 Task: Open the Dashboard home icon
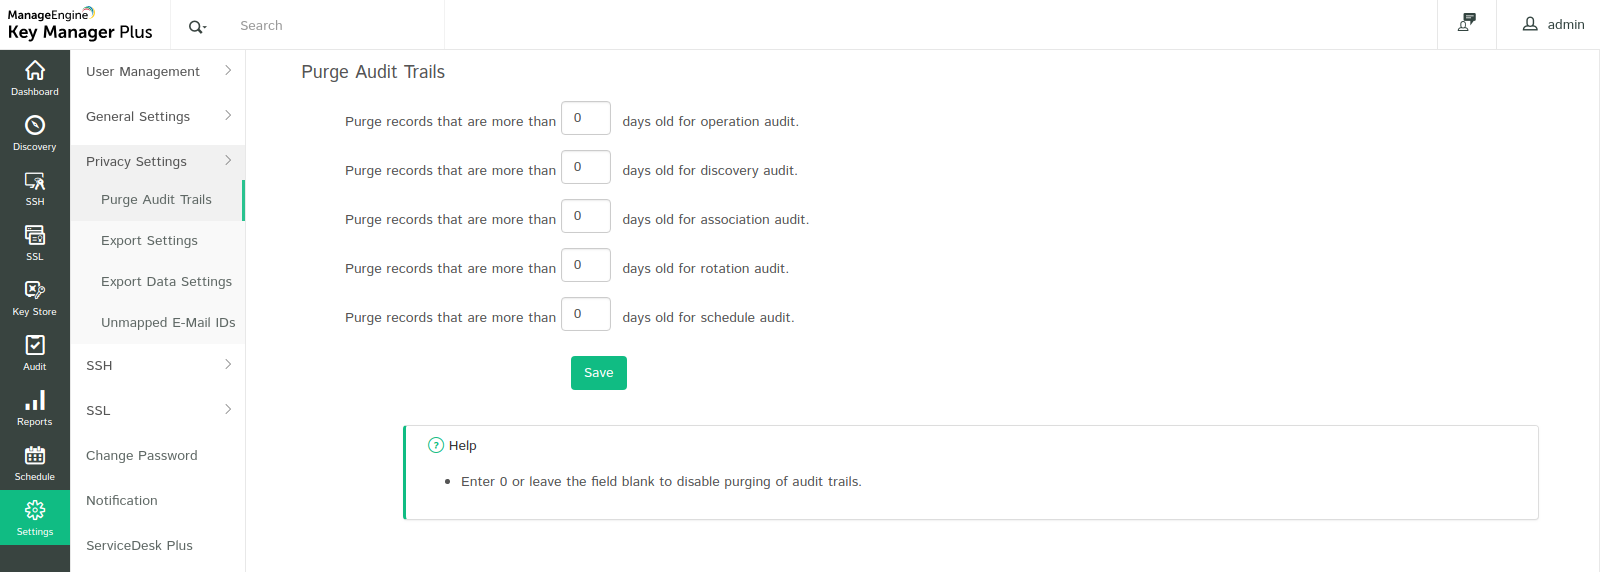[x=35, y=71]
